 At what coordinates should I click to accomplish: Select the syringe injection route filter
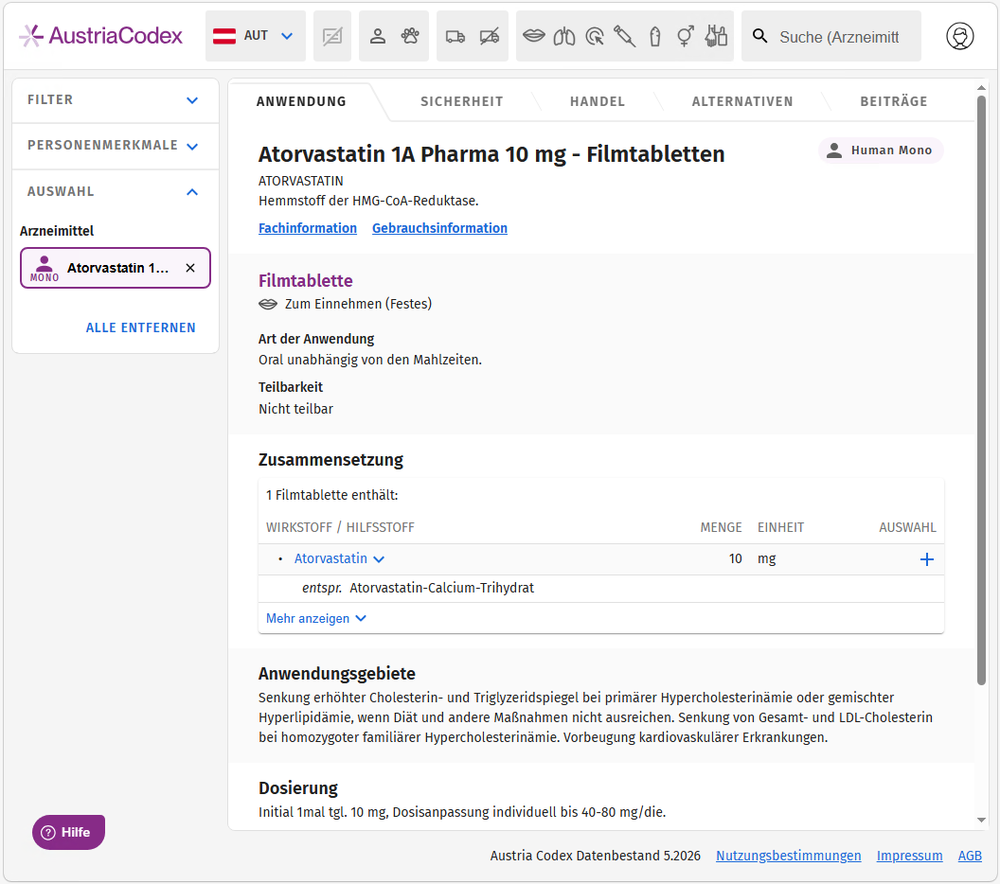click(x=624, y=36)
